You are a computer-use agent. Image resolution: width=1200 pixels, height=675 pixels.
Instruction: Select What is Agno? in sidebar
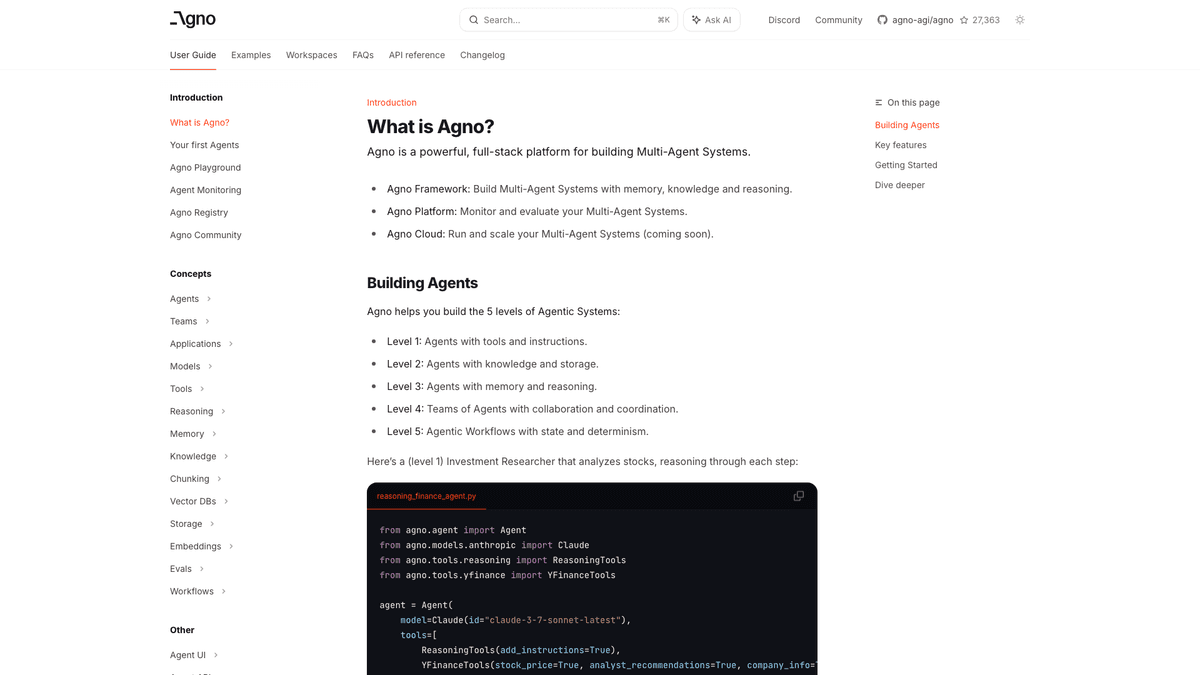point(200,123)
